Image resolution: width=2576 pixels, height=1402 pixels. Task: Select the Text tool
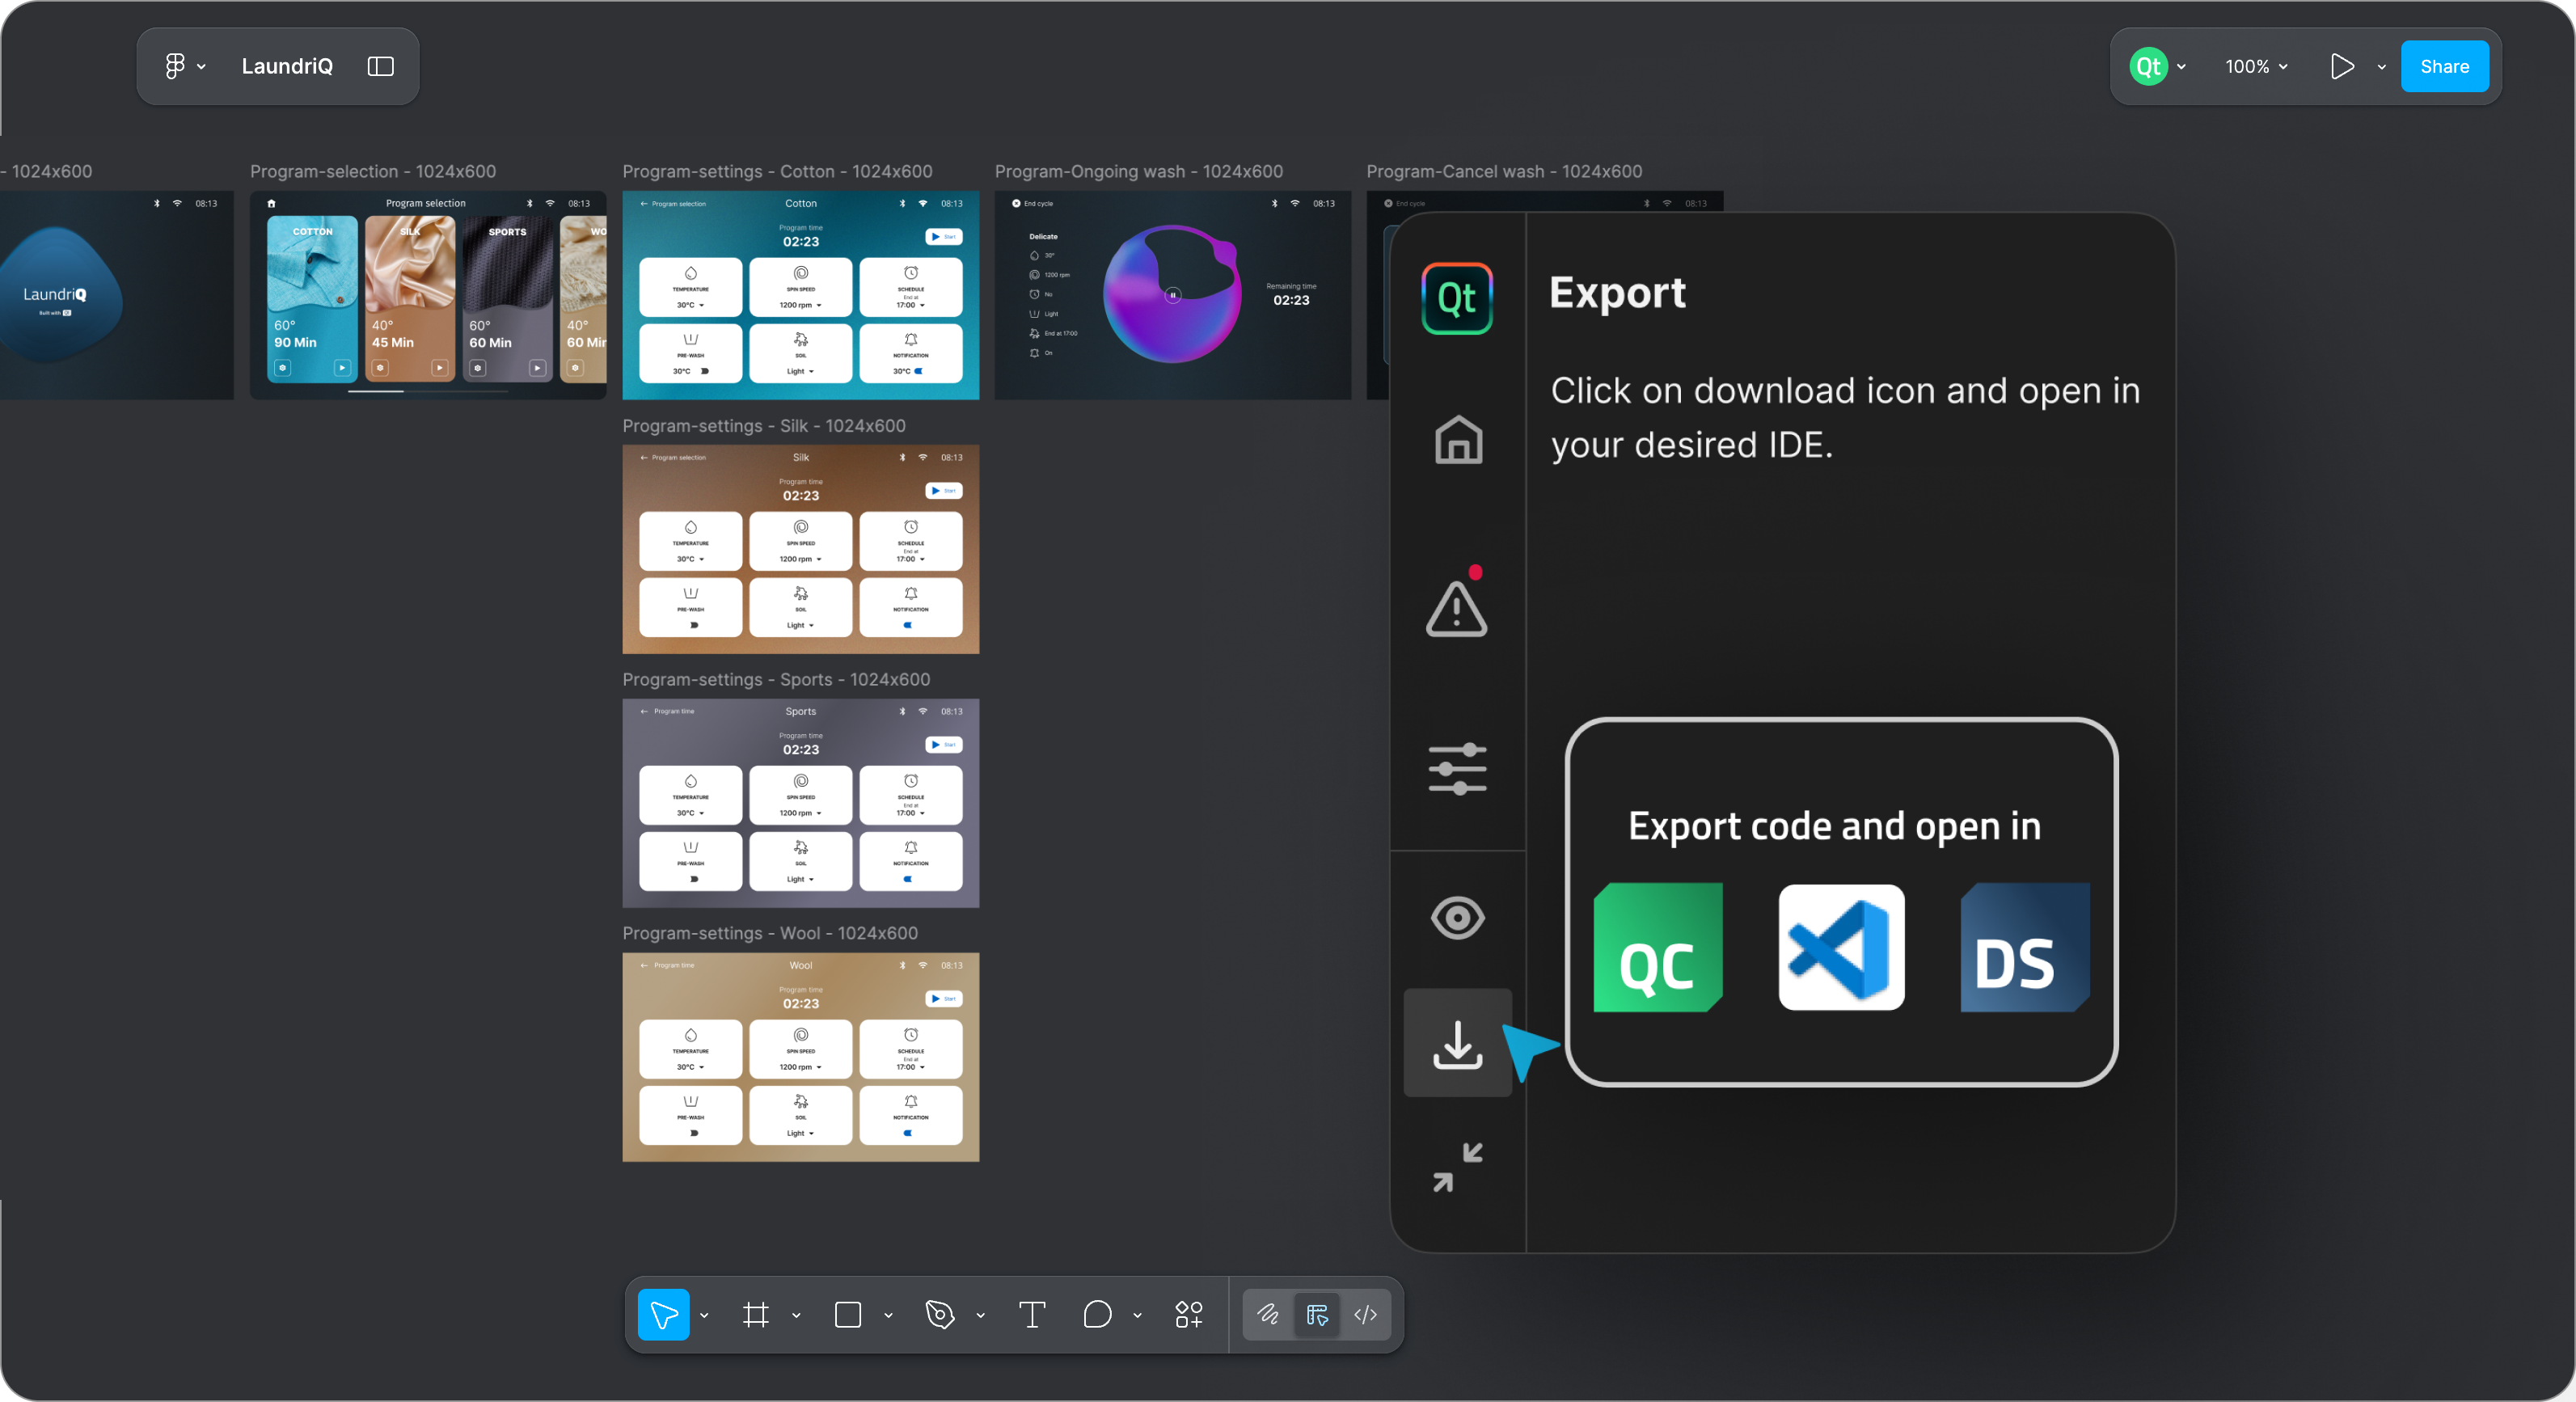tap(1032, 1314)
